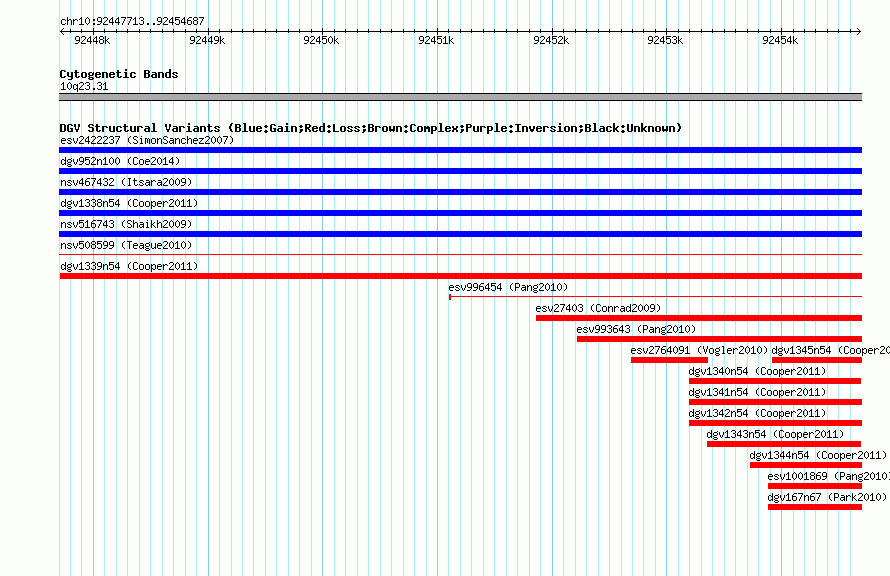Click the thin red esv996454 loss line
890x576 pixels.
(656, 296)
